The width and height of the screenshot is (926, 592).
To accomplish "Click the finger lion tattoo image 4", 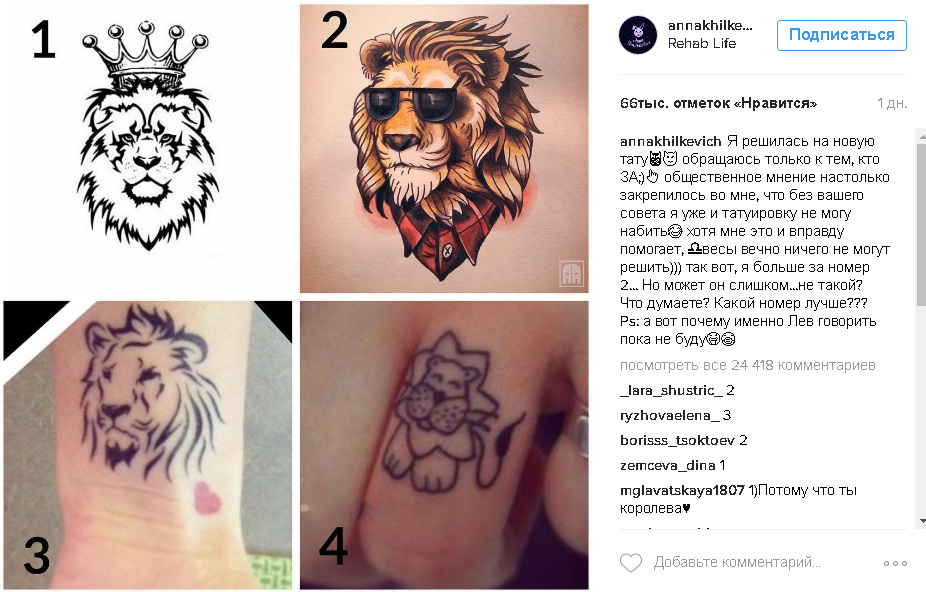I will pyautogui.click(x=444, y=445).
